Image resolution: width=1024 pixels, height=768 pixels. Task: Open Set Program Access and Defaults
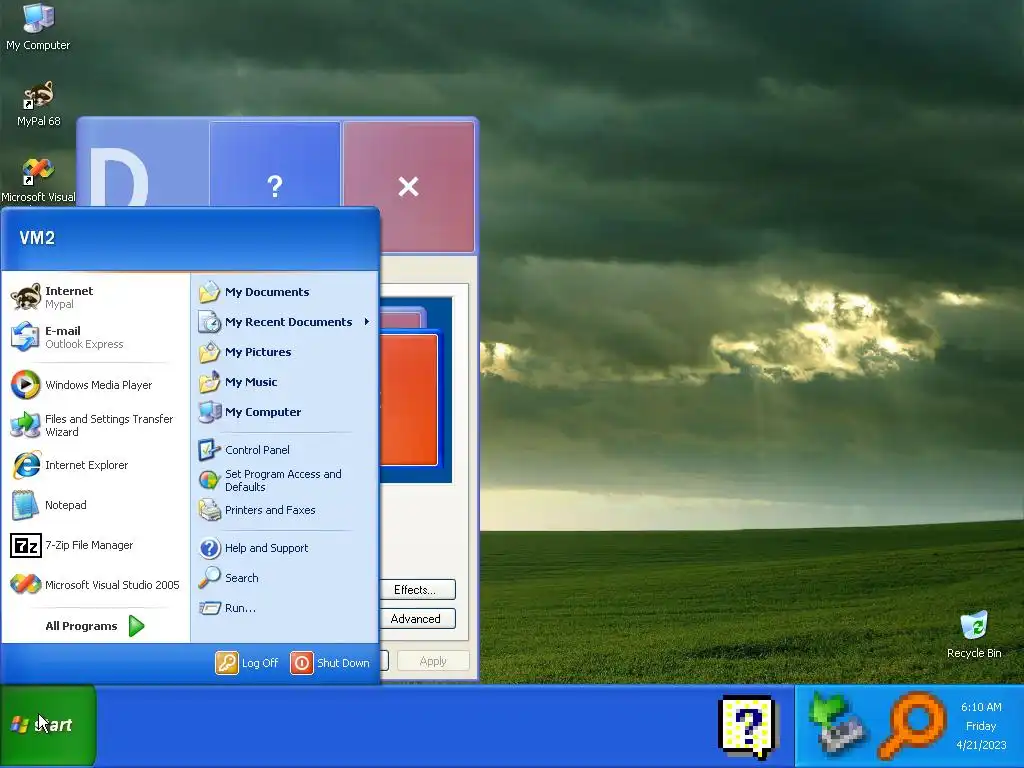click(285, 480)
